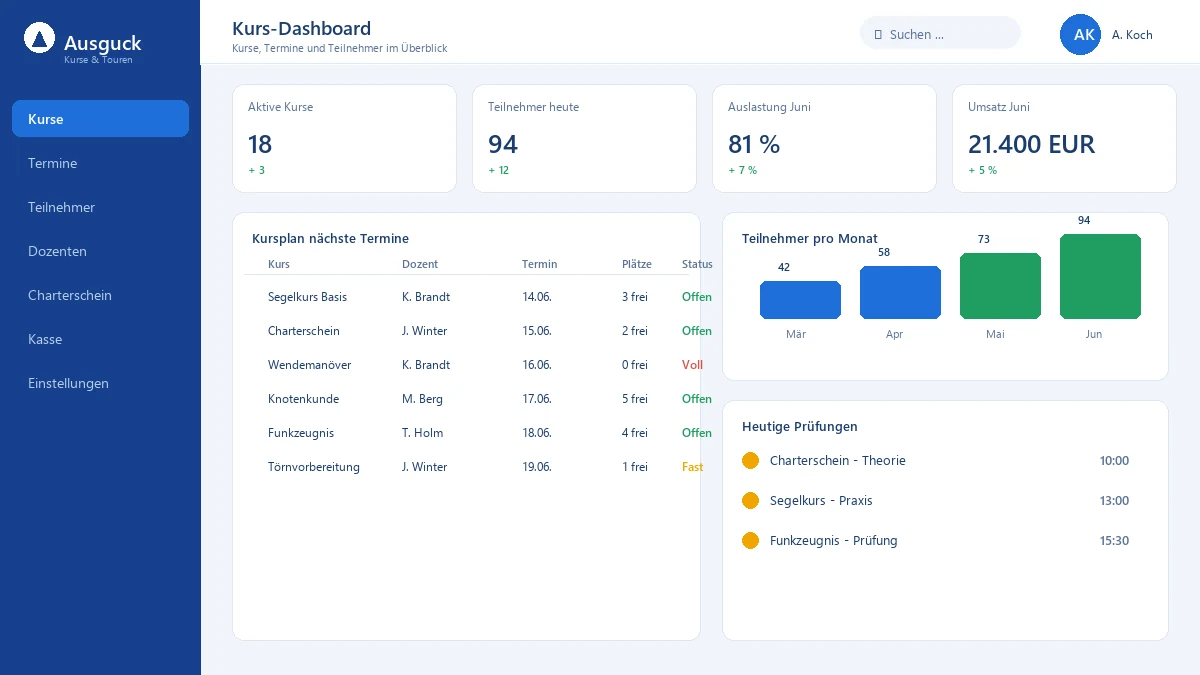Image resolution: width=1200 pixels, height=675 pixels.
Task: Open Einstellungen in the sidebar
Action: pos(100,383)
